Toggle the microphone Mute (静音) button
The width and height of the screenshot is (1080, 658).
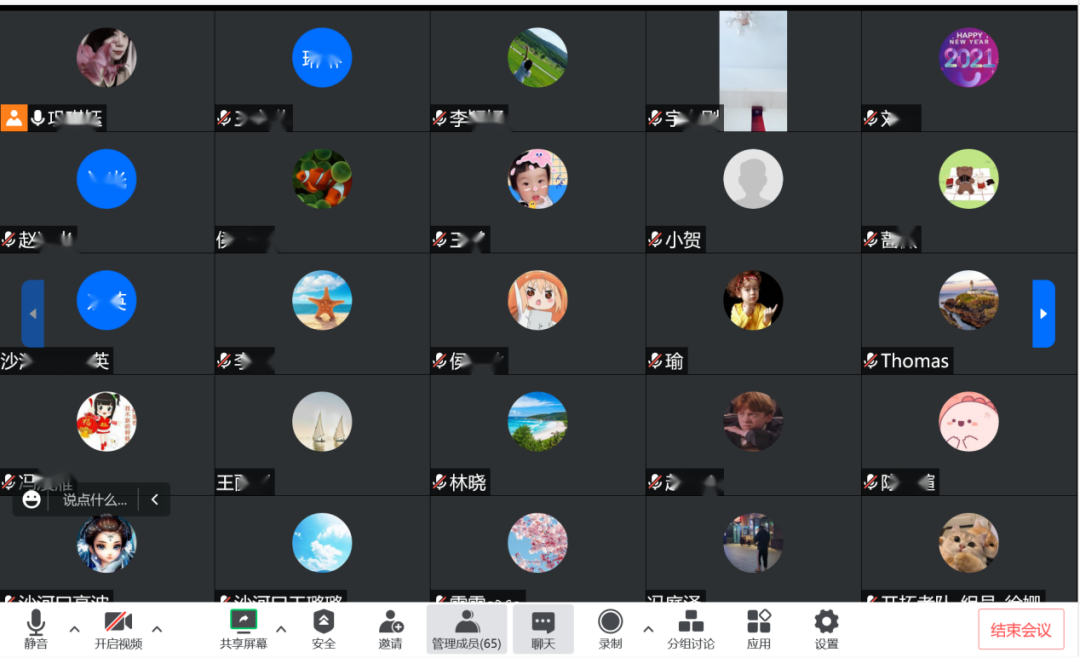(36, 629)
